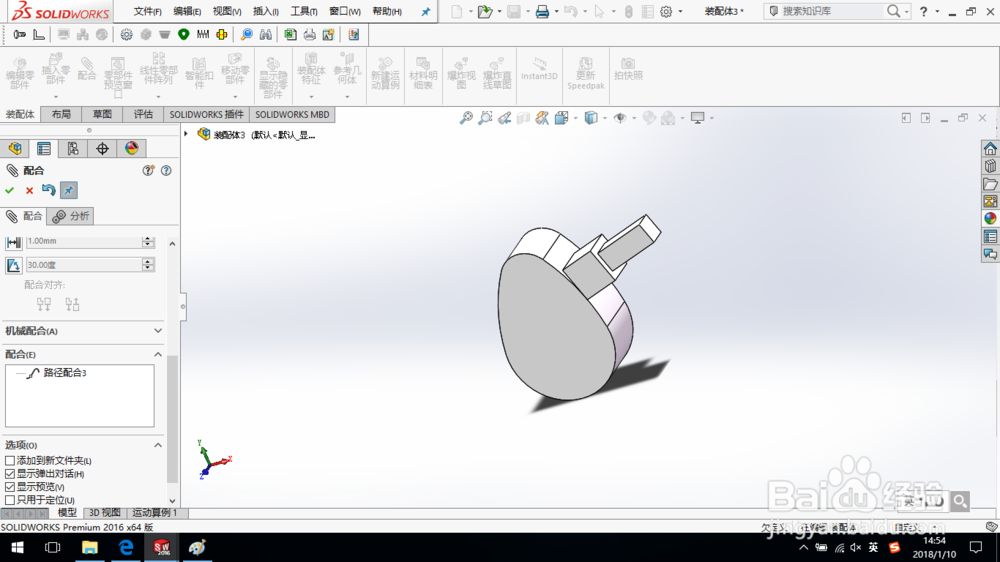This screenshot has width=1000, height=562.
Task: Adjust the distance value spinner
Action: click(x=148, y=241)
